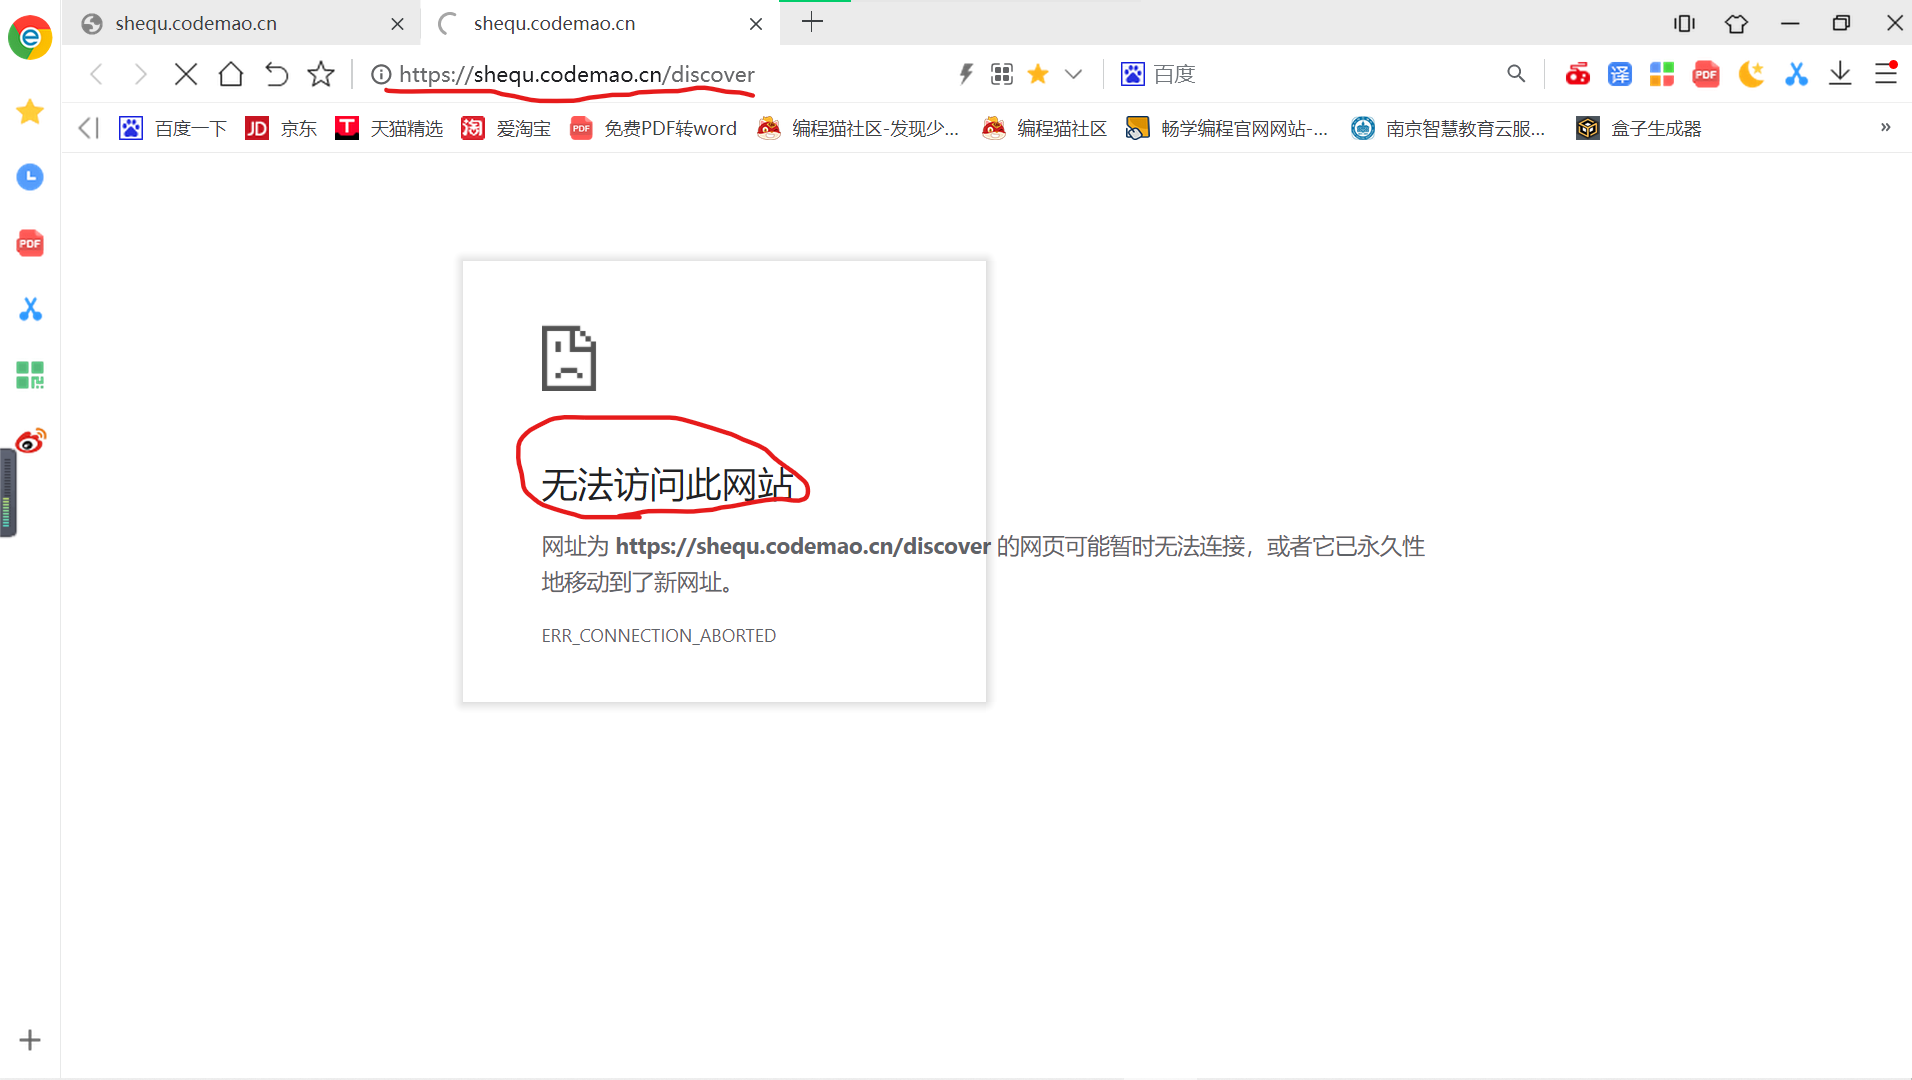Add a new sidebar app with plus
The height and width of the screenshot is (1080, 1912).
30,1040
